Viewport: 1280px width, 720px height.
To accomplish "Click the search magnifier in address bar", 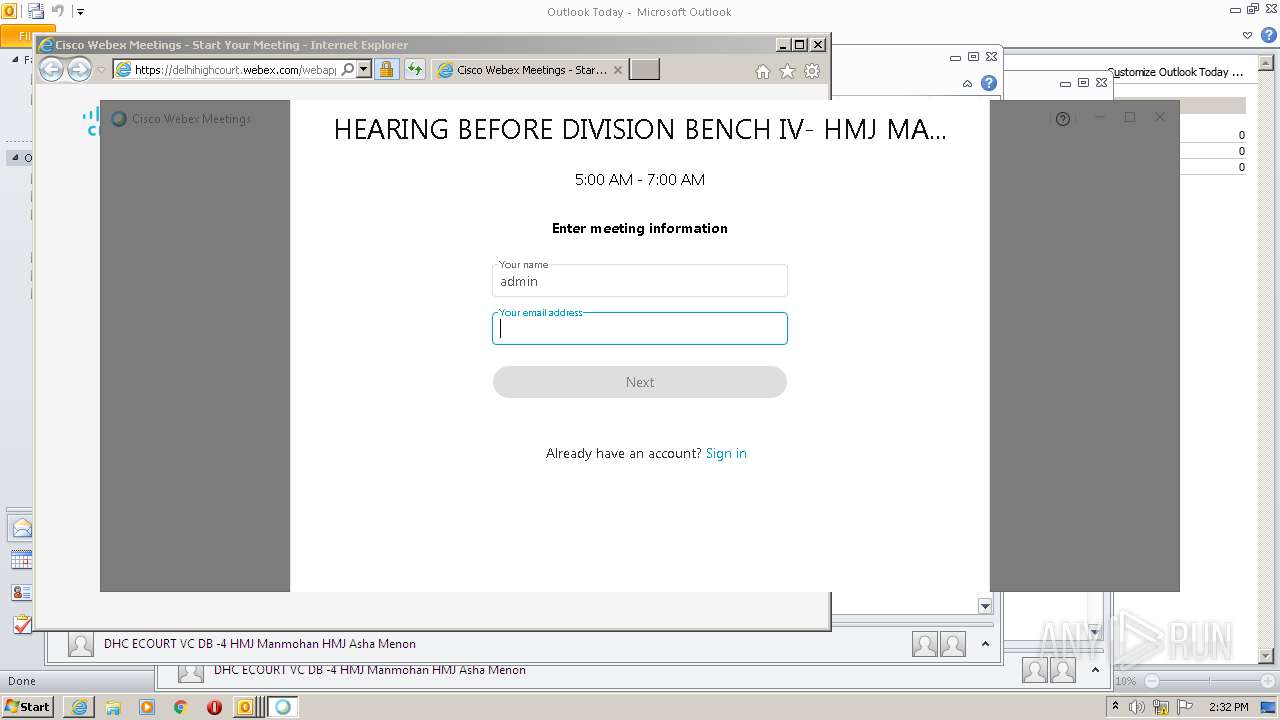I will click(347, 70).
